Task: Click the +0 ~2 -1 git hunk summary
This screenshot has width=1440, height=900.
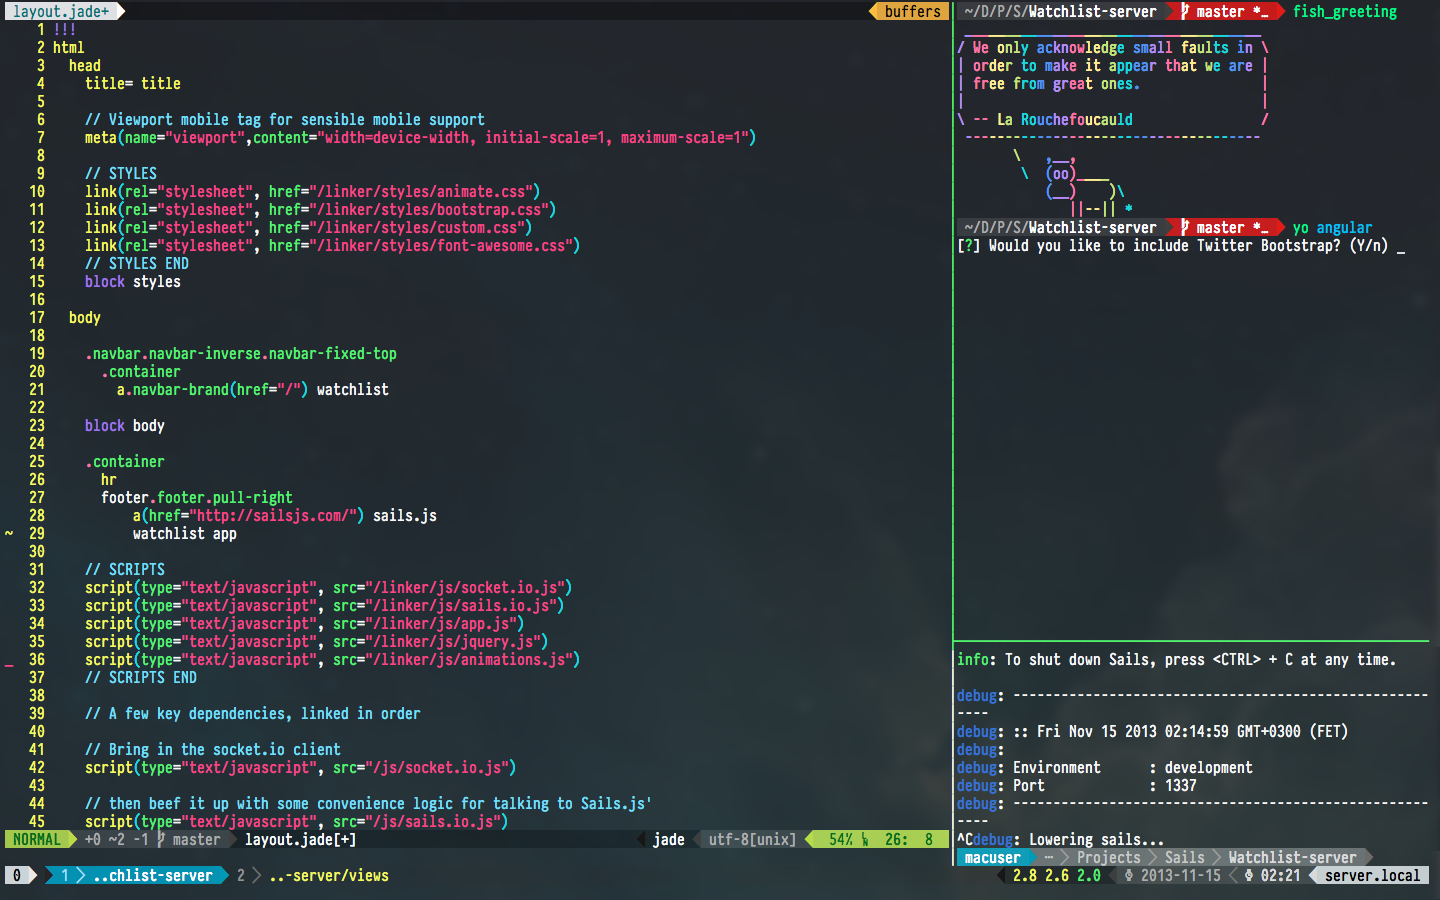Action: click(116, 839)
